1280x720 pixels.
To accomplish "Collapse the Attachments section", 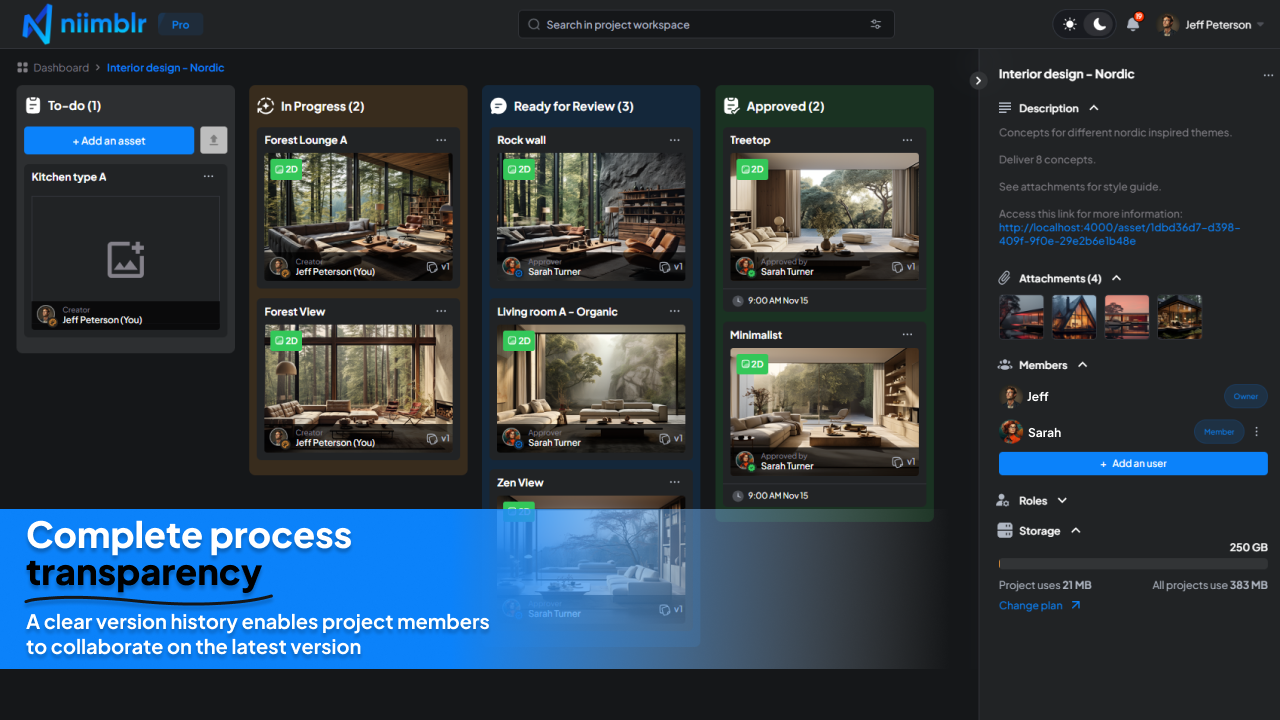I will tap(1117, 278).
